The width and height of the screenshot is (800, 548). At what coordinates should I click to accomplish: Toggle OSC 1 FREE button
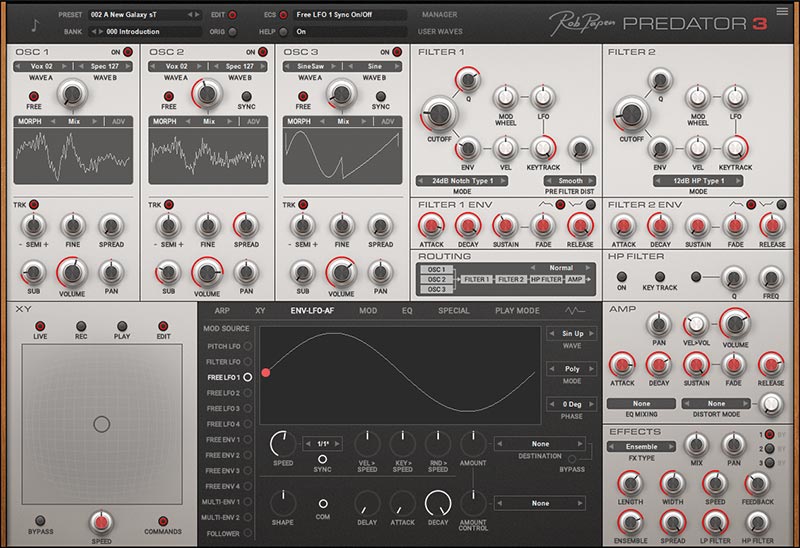34,96
